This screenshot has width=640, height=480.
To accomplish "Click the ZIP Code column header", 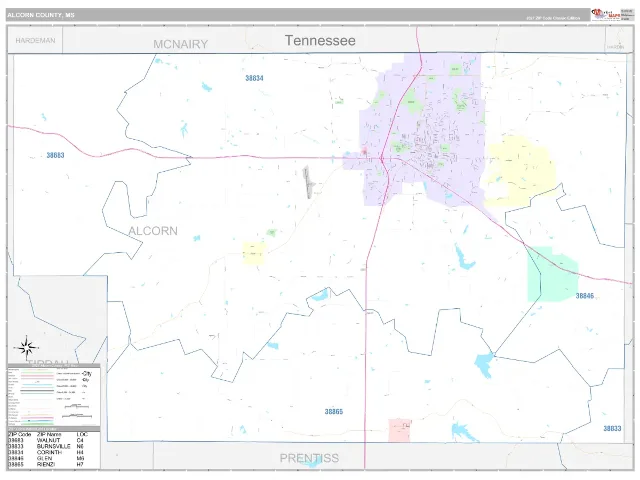I will (20, 434).
